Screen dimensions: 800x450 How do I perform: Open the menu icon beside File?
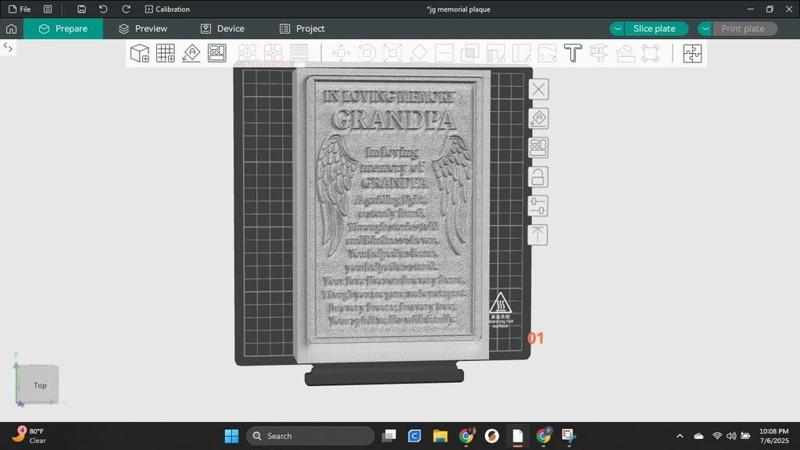(x=47, y=9)
